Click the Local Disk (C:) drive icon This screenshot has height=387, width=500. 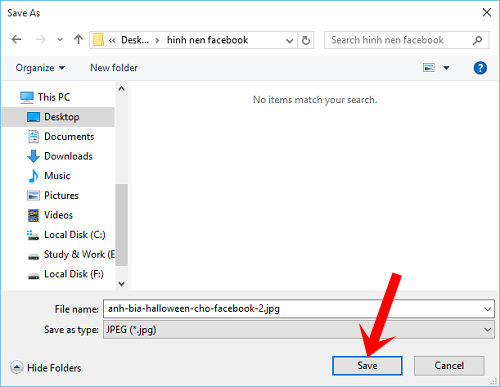tap(33, 235)
